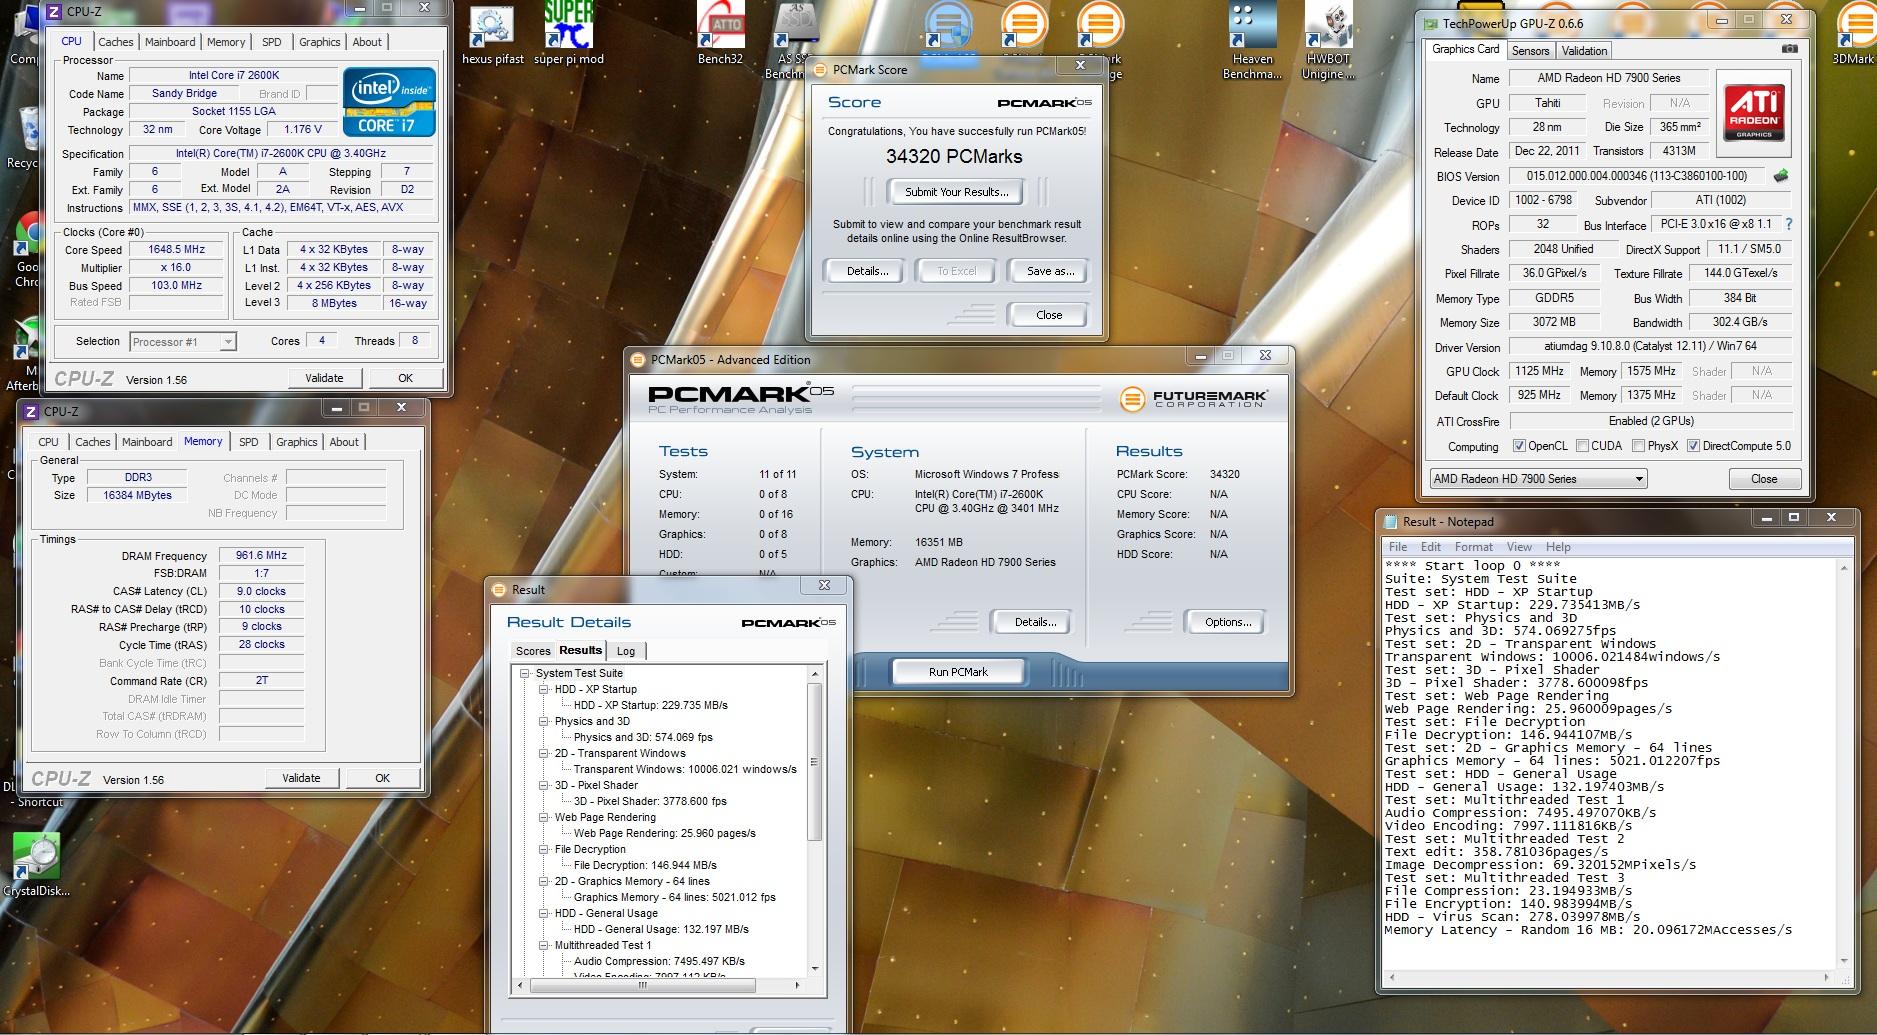Viewport: 1877px width, 1035px height.
Task: Switch to the Sensors tab in GPU-Z
Action: pyautogui.click(x=1530, y=51)
